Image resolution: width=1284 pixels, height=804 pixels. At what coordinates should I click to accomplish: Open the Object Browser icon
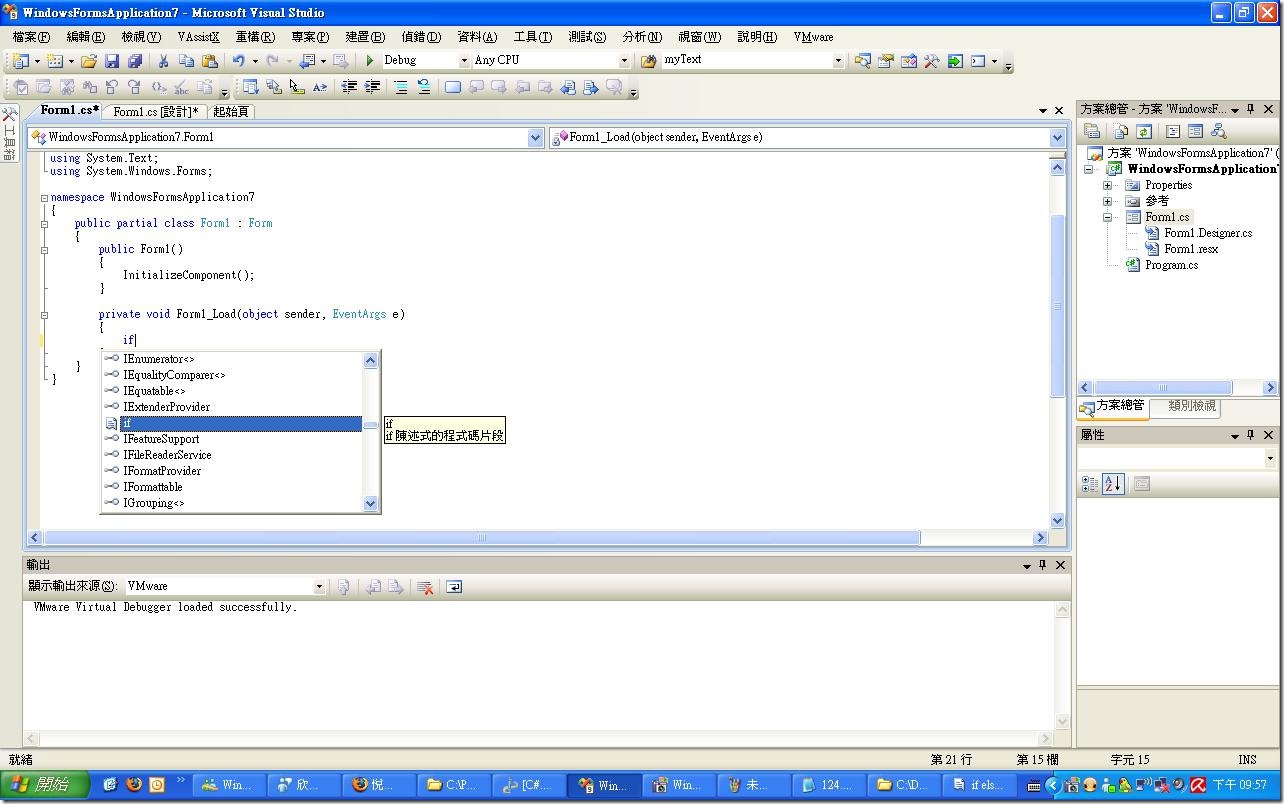click(x=909, y=60)
